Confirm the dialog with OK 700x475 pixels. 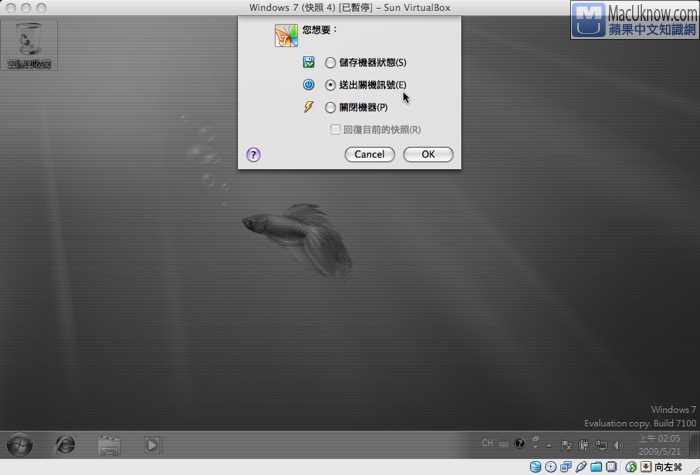coord(428,154)
